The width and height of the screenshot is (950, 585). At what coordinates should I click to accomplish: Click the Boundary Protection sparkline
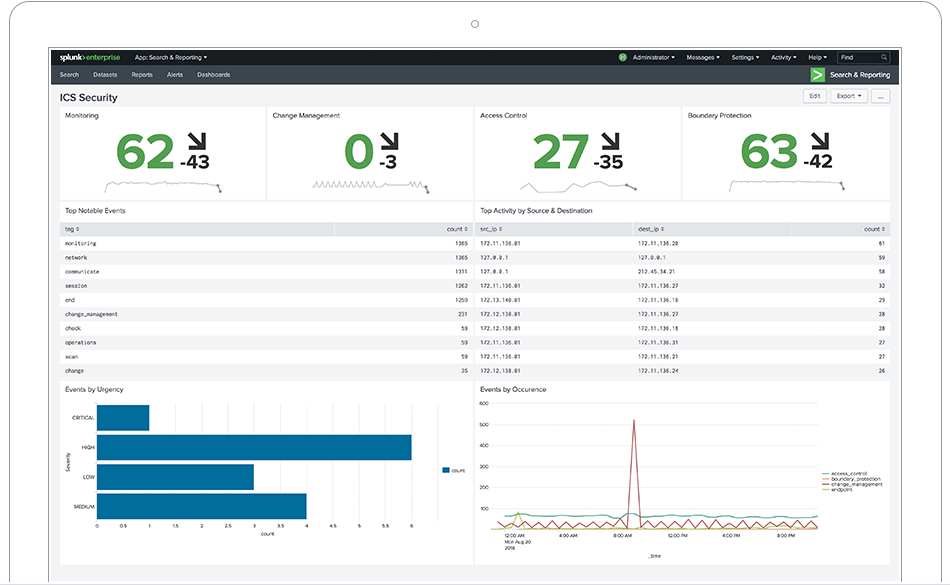click(x=786, y=185)
